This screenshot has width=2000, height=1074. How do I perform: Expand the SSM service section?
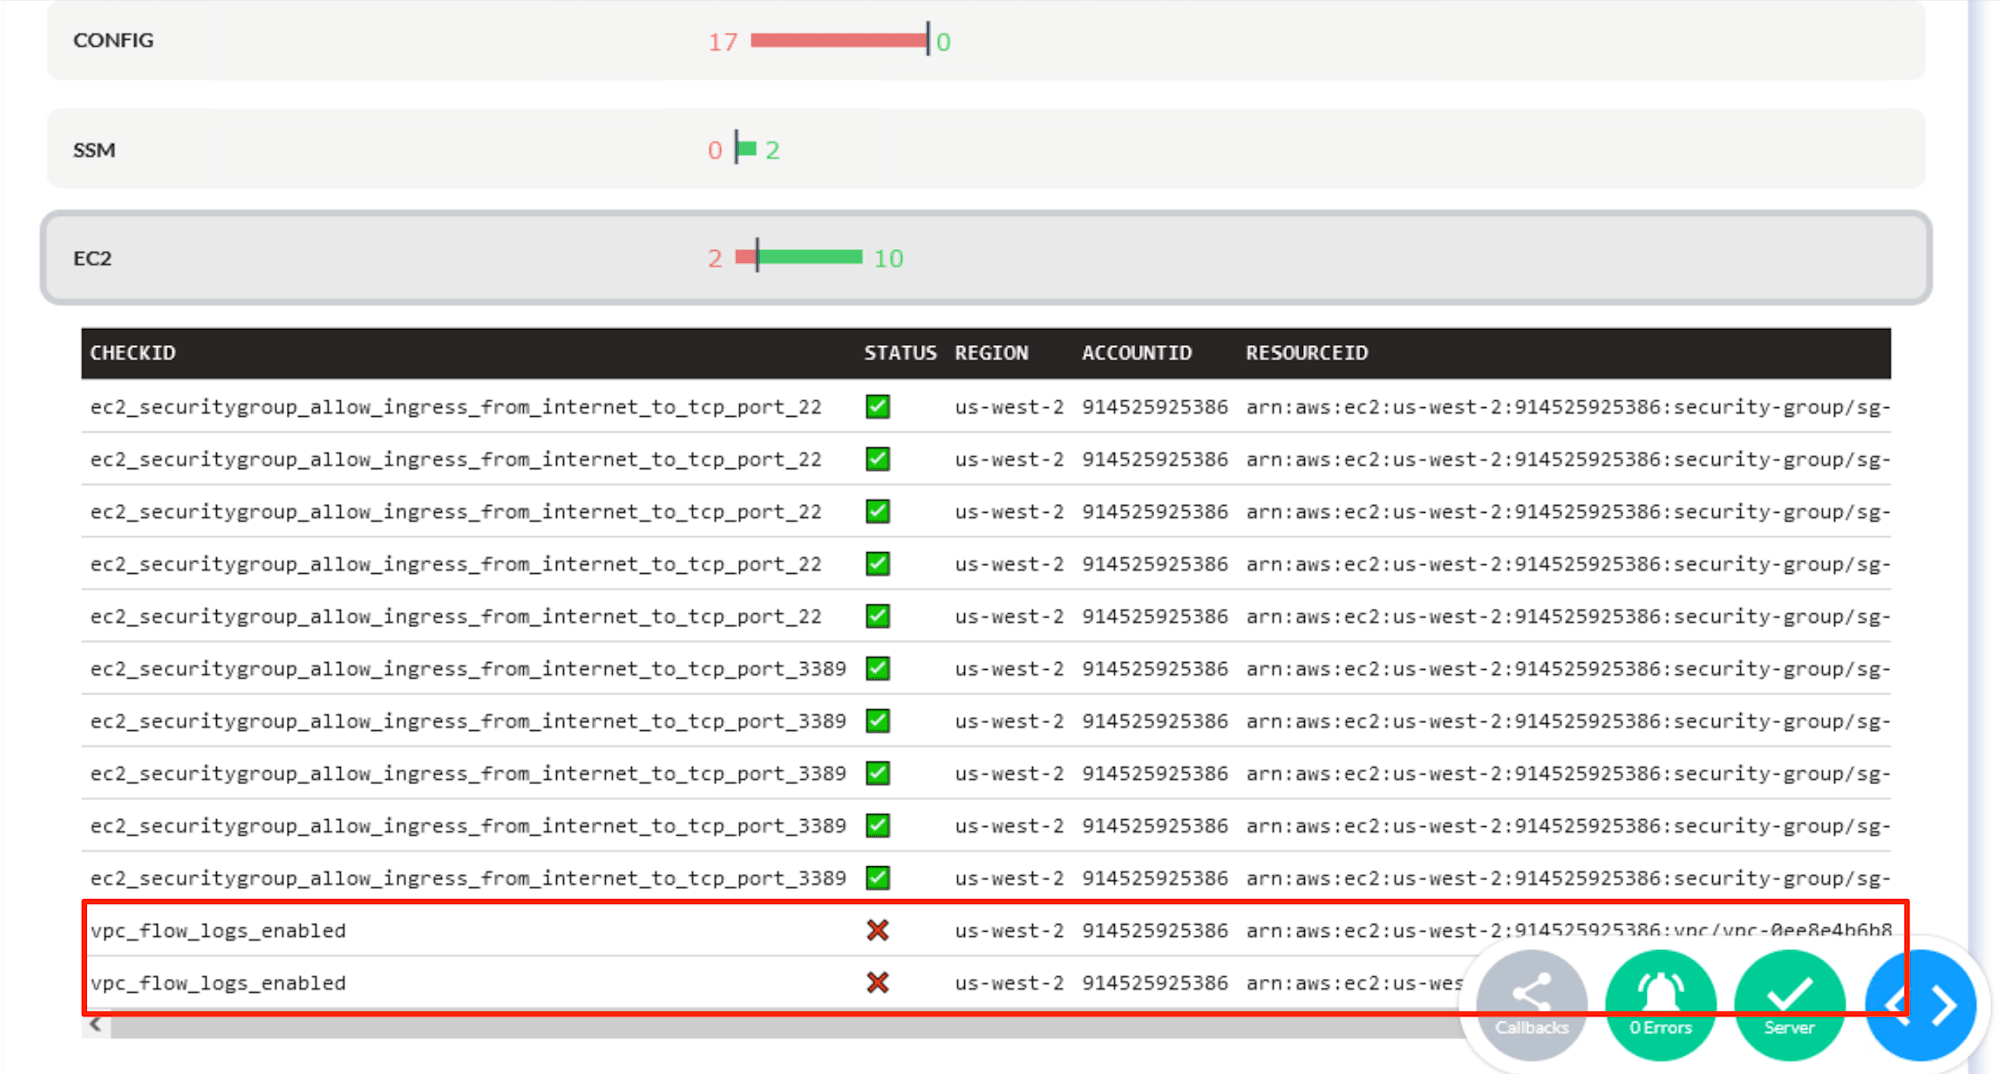985,149
